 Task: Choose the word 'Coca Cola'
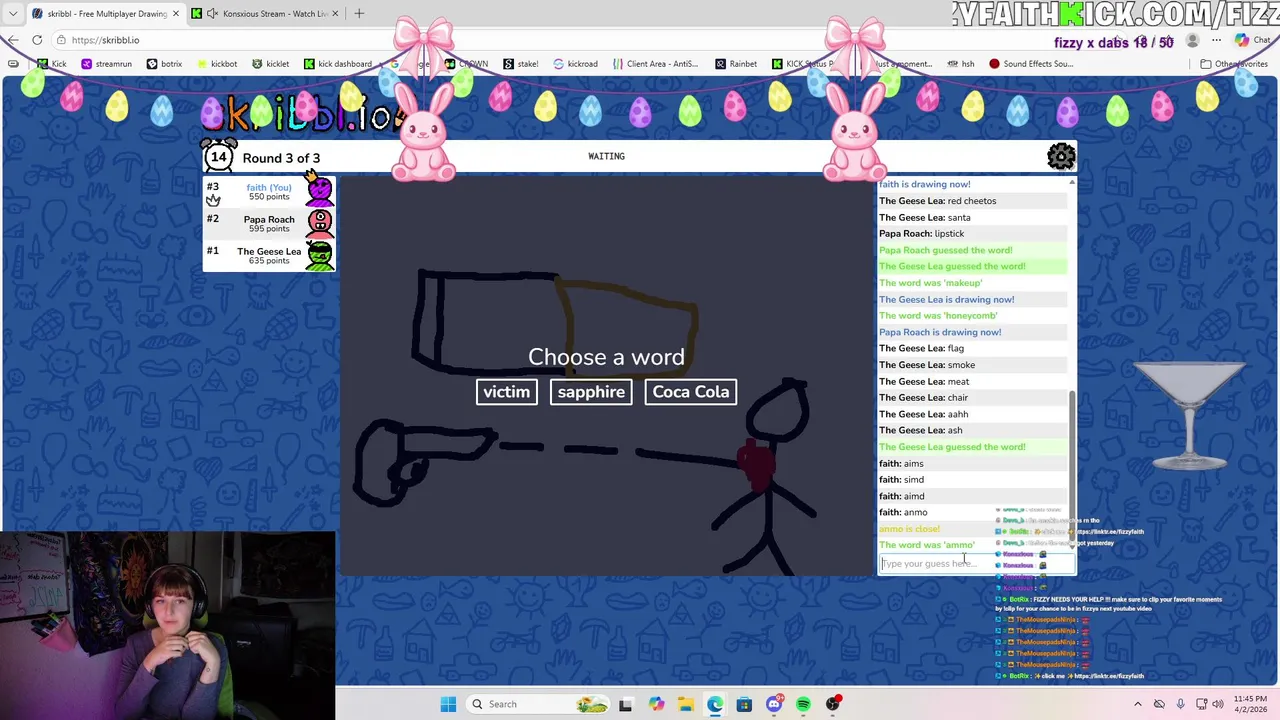(x=691, y=392)
